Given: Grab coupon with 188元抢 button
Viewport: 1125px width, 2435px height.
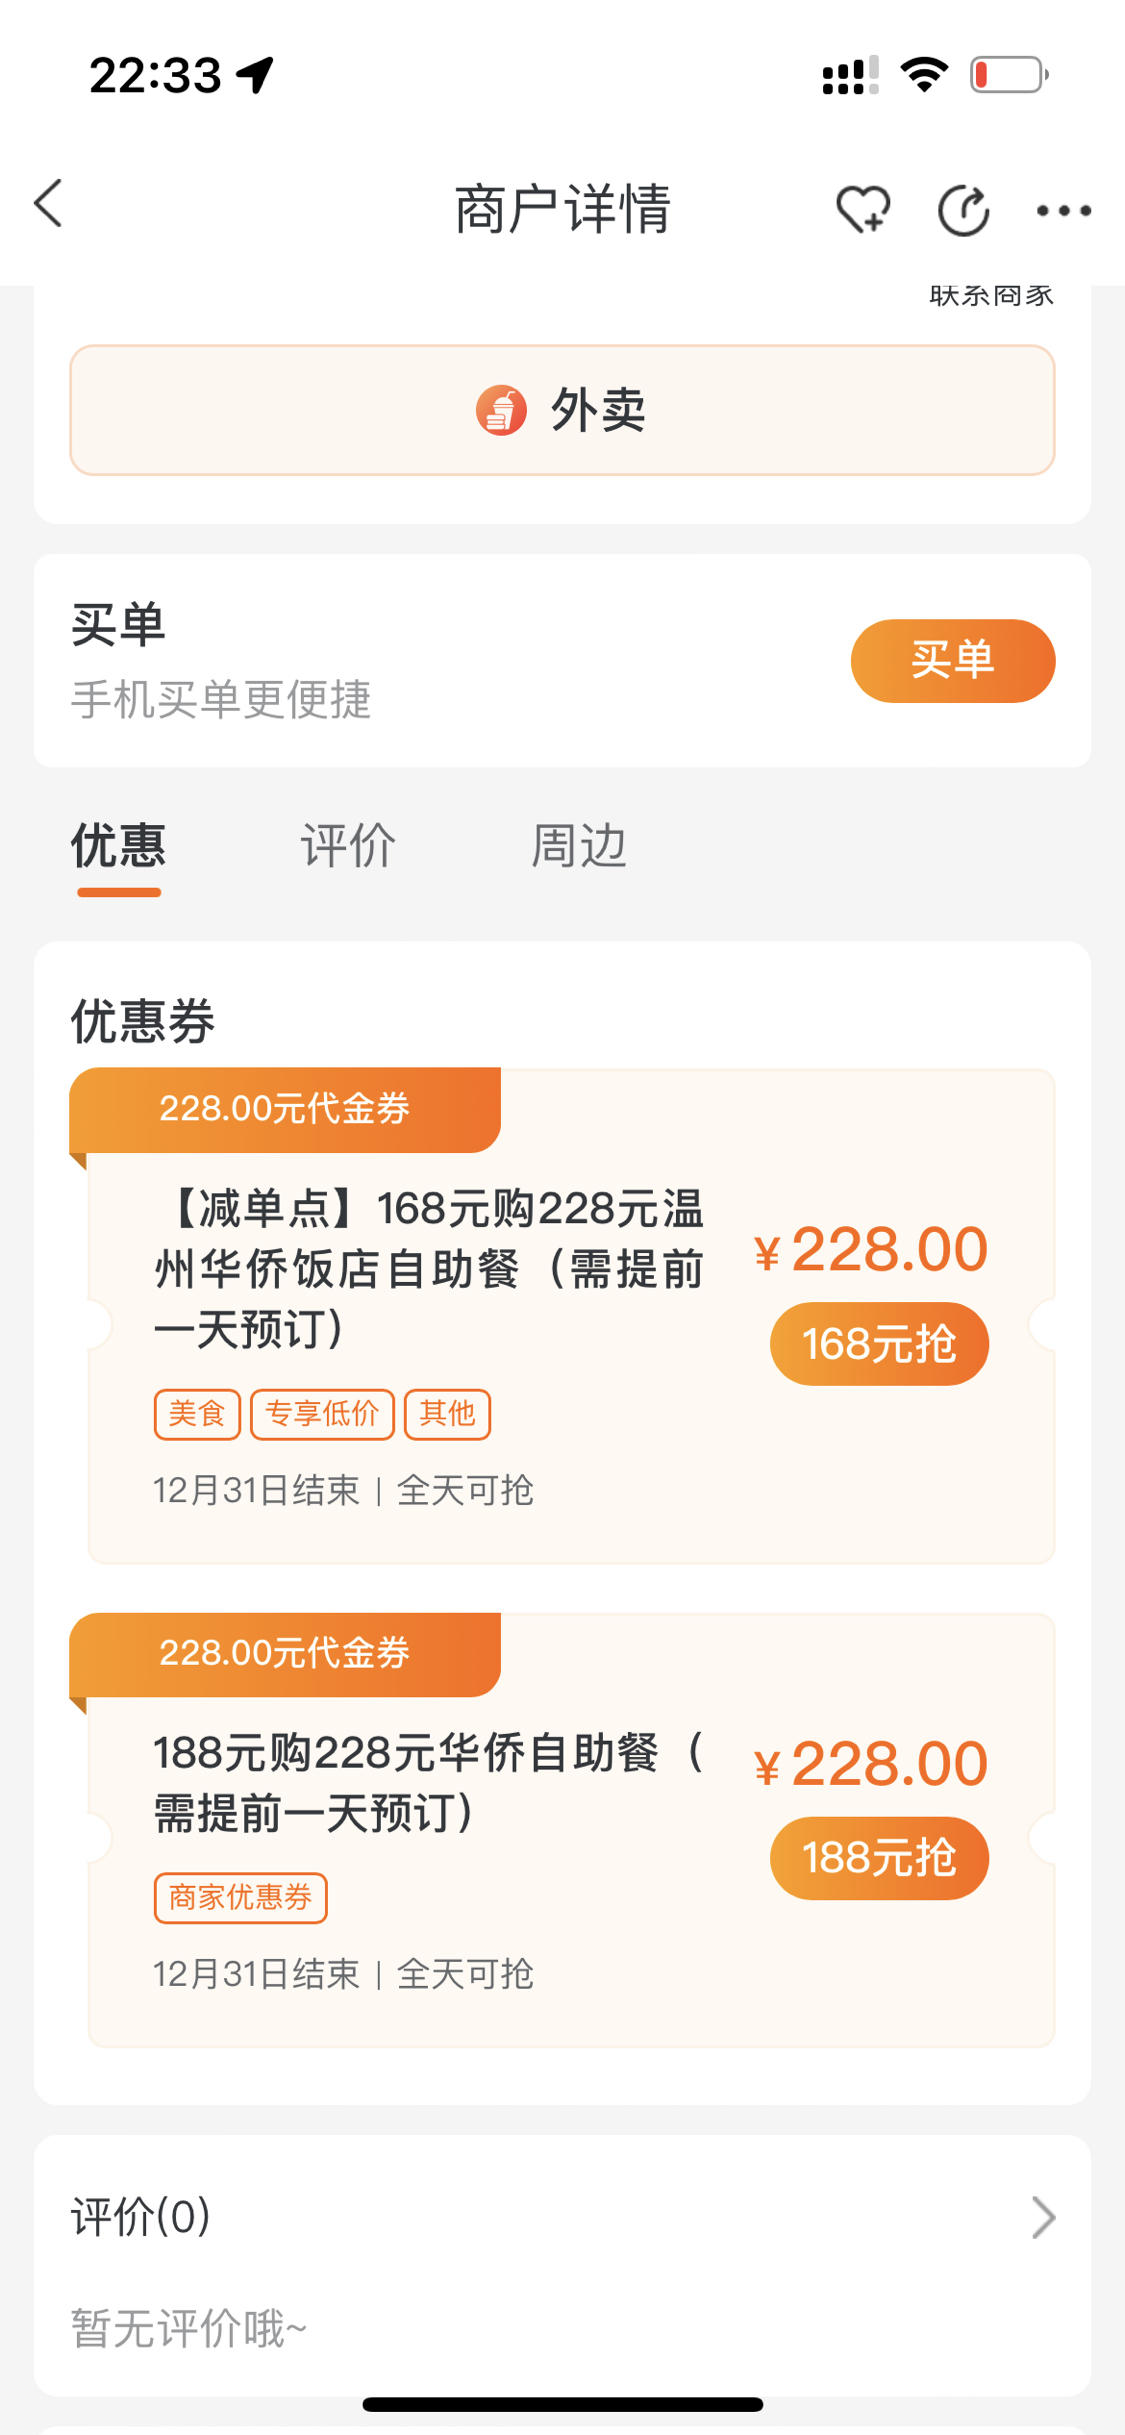Looking at the screenshot, I should coord(879,1857).
